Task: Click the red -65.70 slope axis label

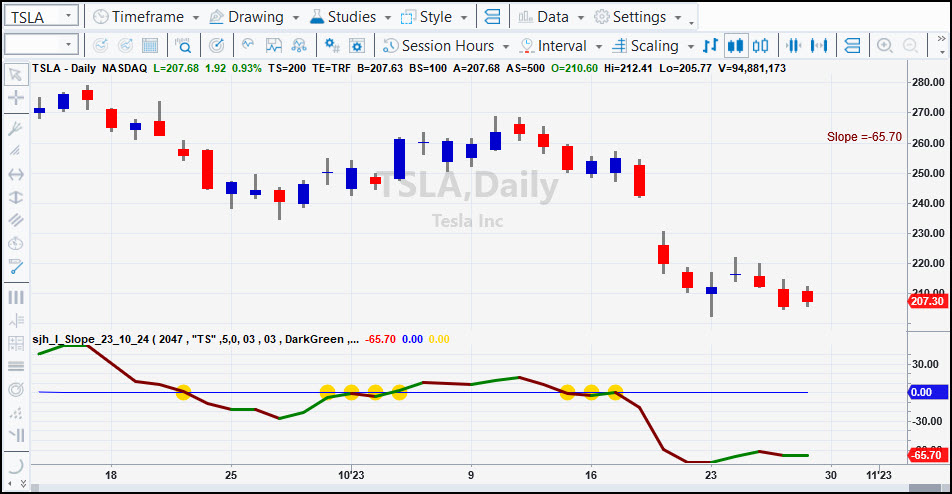Action: click(928, 455)
